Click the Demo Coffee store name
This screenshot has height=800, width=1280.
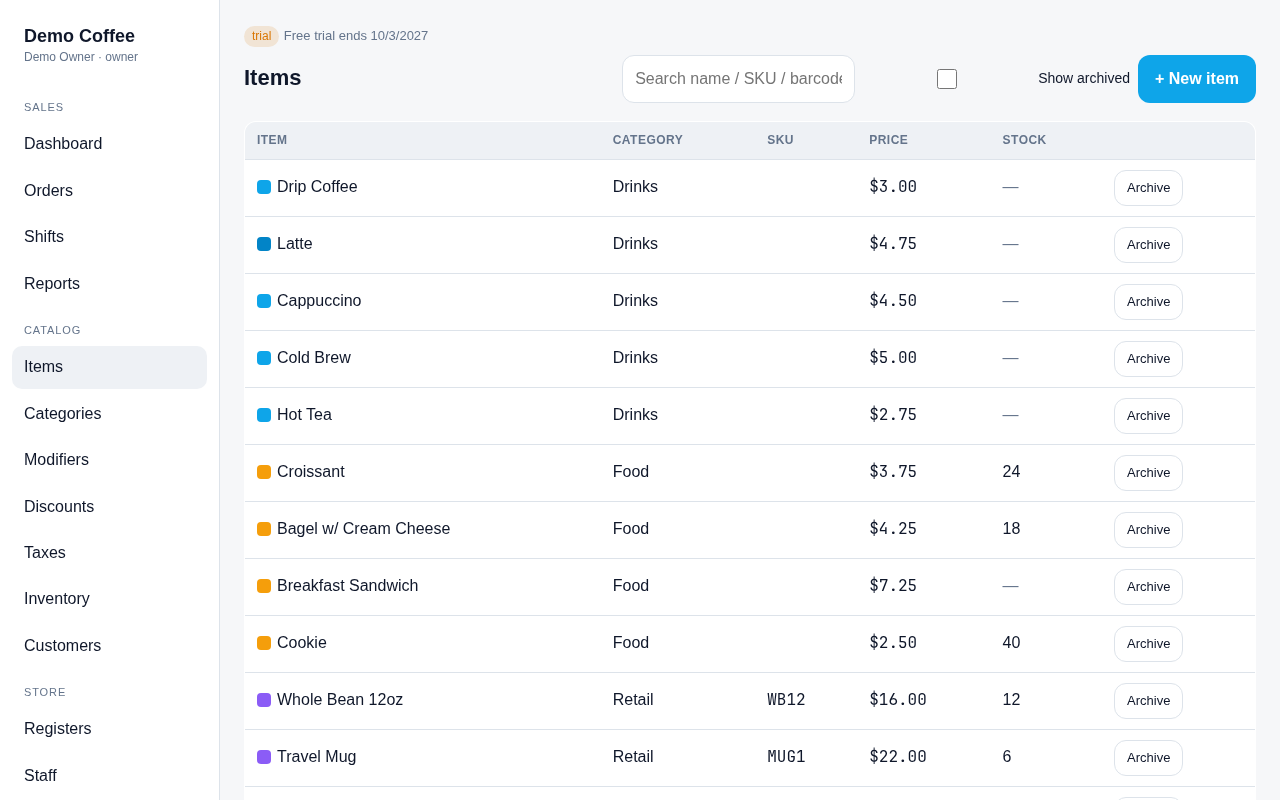[x=79, y=36]
